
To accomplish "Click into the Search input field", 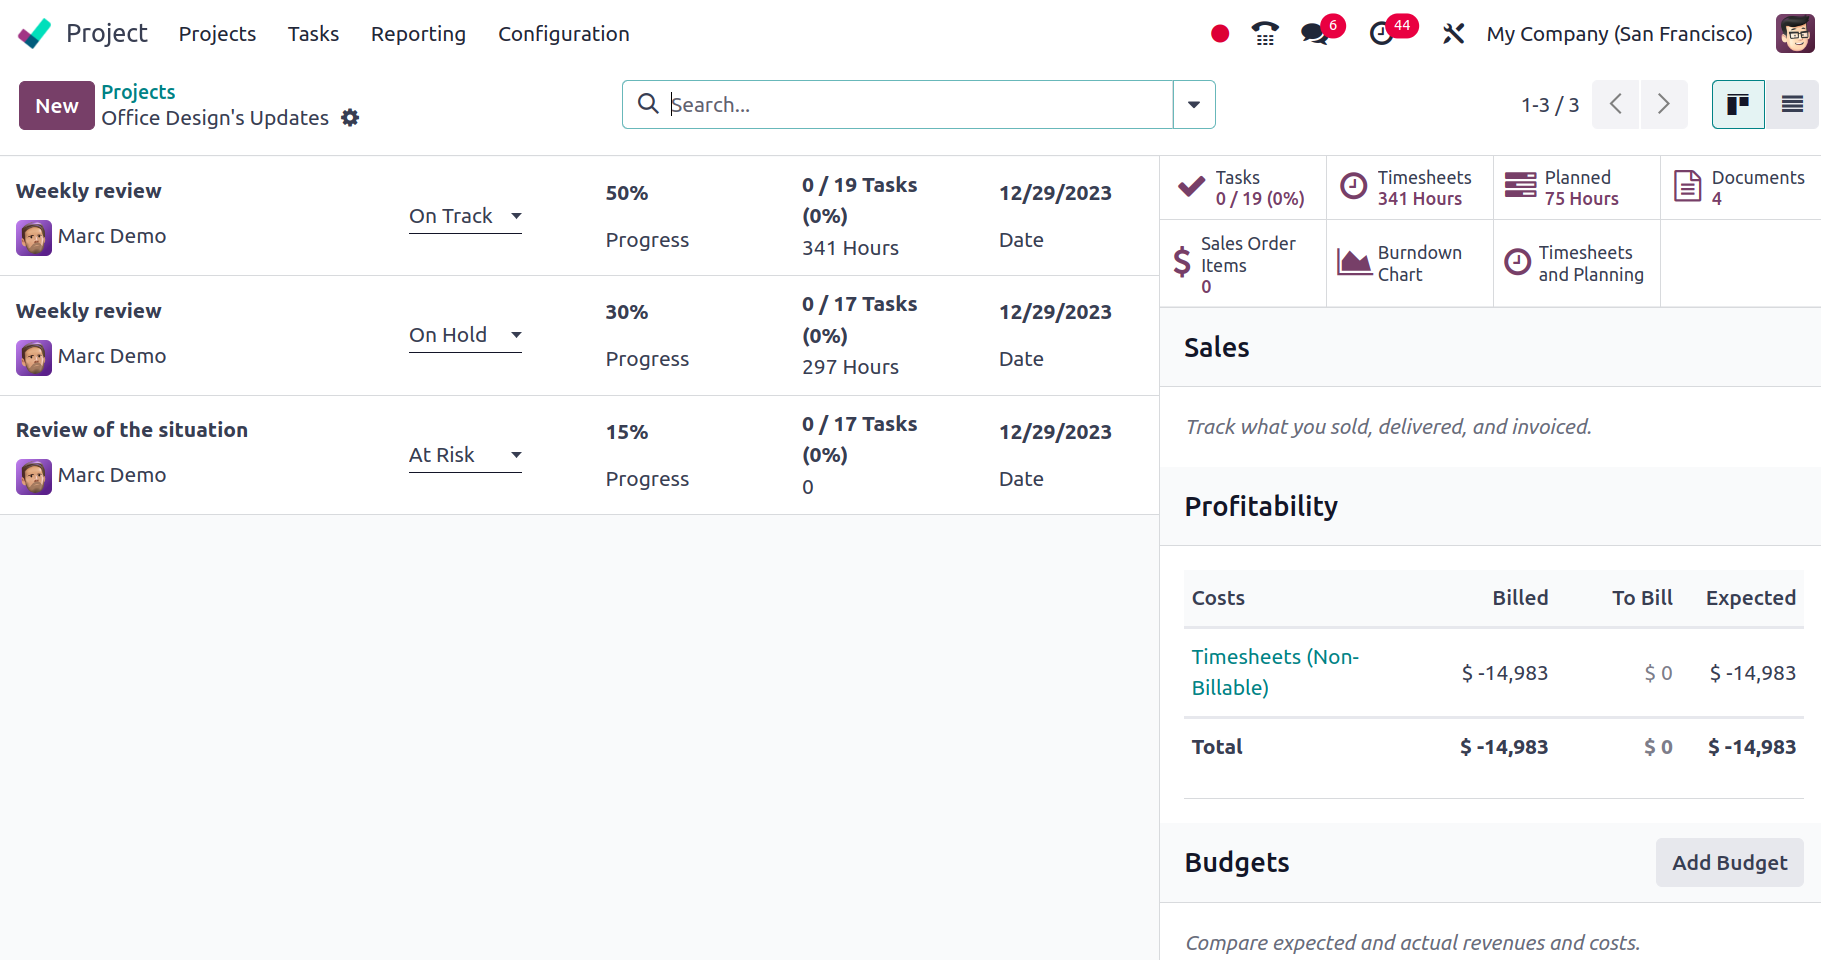I will [x=915, y=105].
